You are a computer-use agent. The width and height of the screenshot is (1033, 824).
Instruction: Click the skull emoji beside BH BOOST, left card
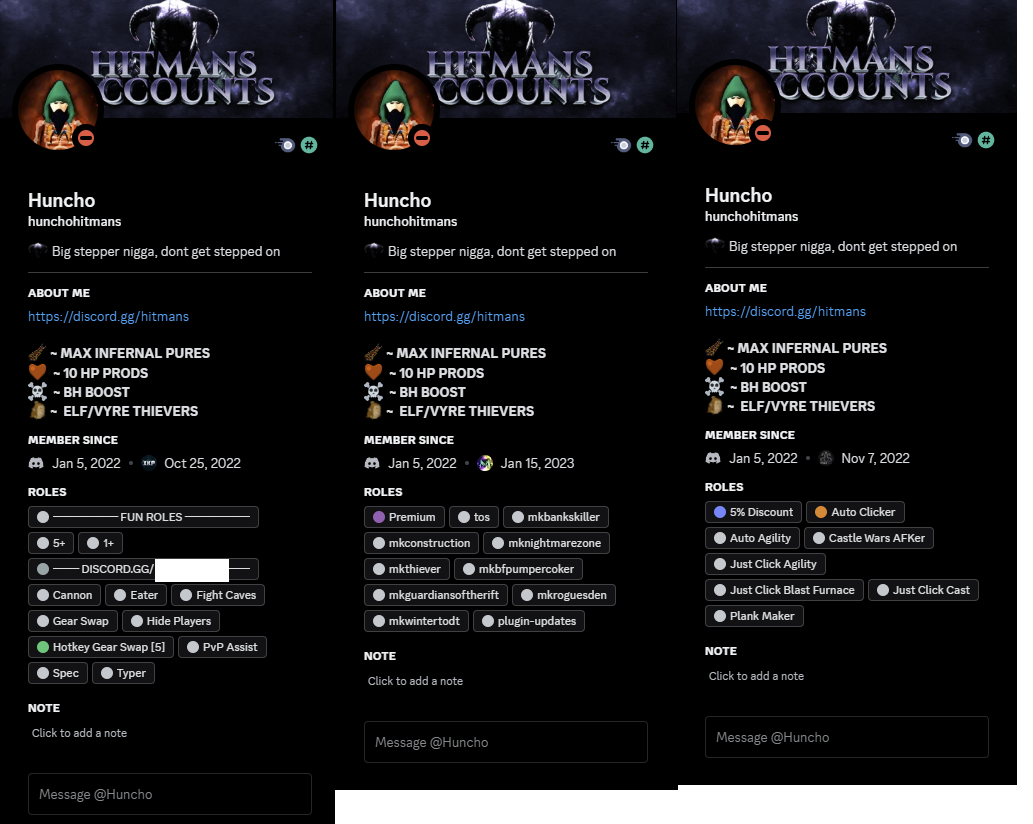tap(38, 392)
